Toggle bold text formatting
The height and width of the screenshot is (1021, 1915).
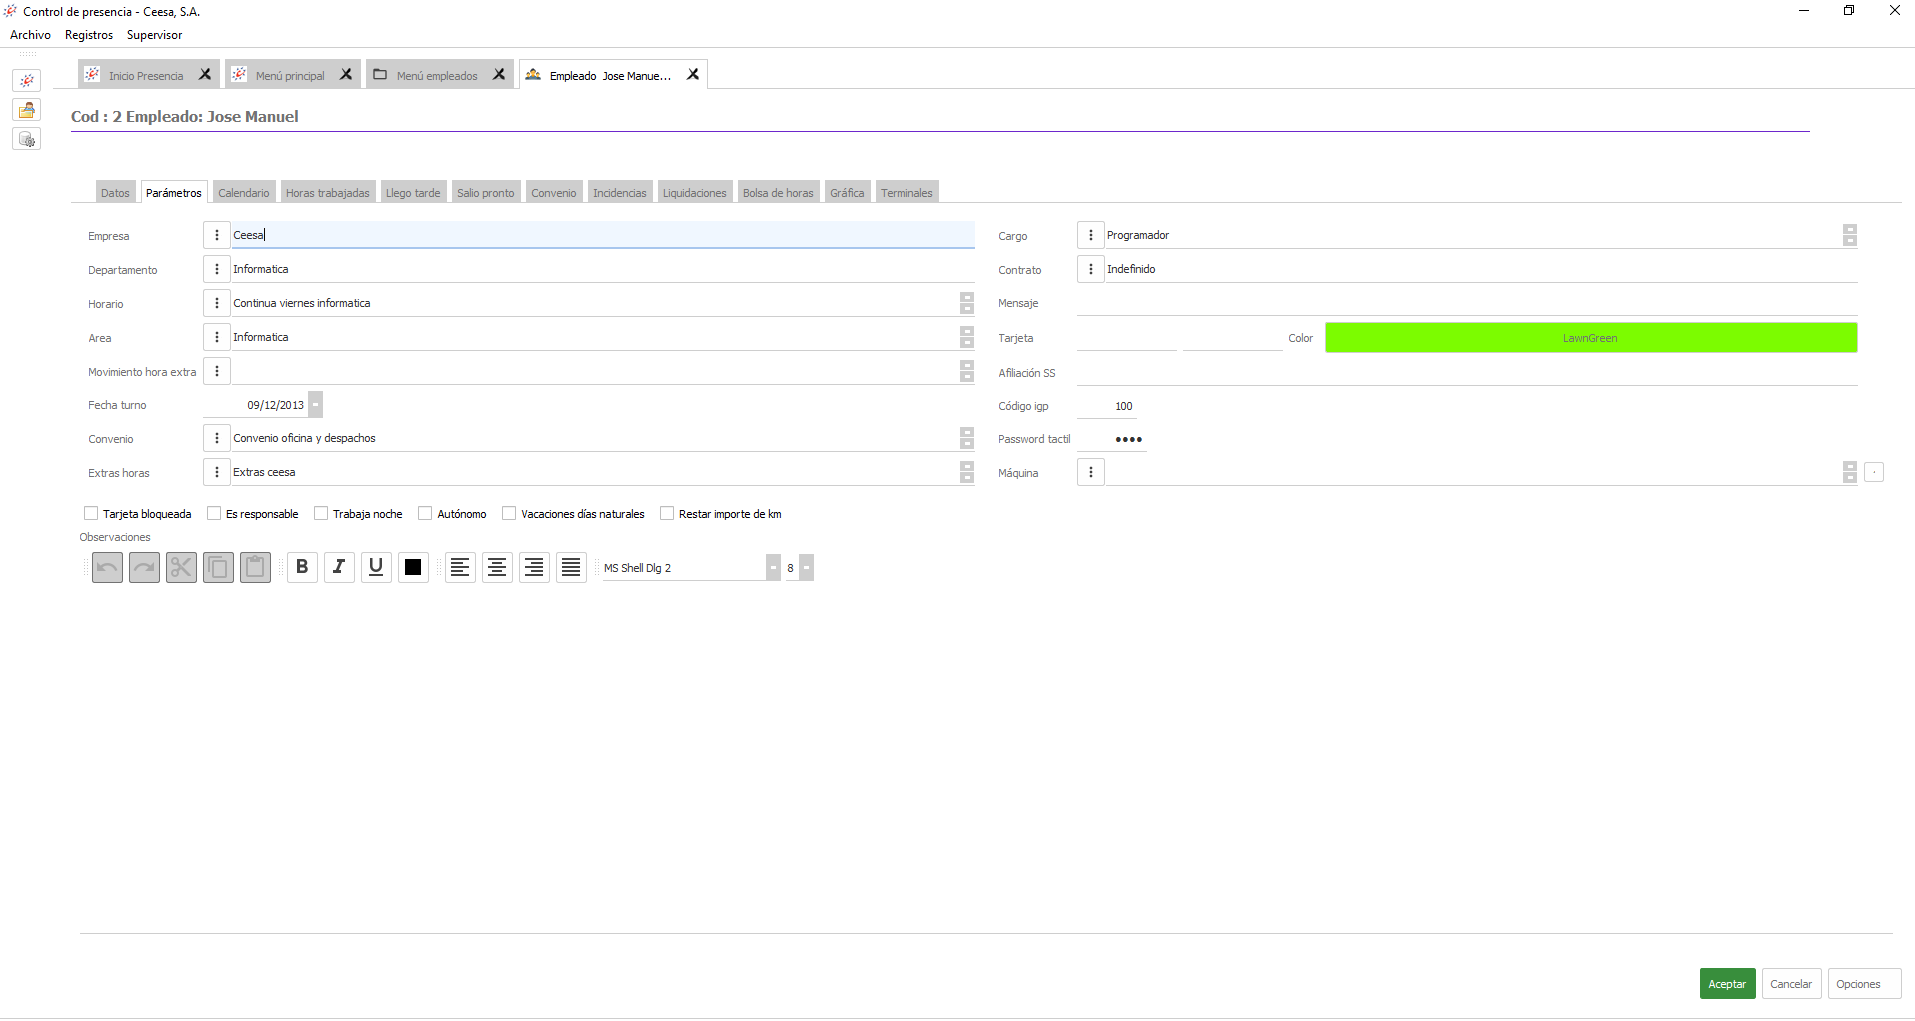302,567
